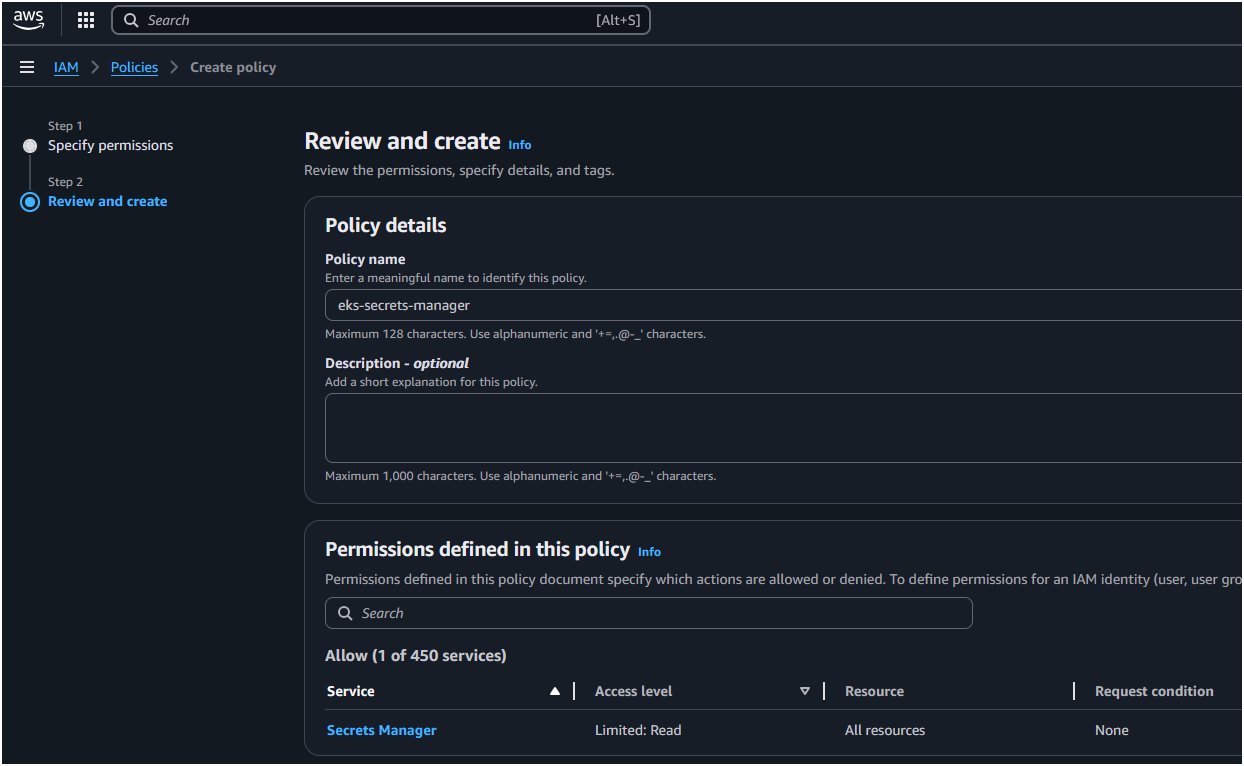This screenshot has width=1244, height=766.
Task: Focus the optional Description text area
Action: [x=780, y=428]
